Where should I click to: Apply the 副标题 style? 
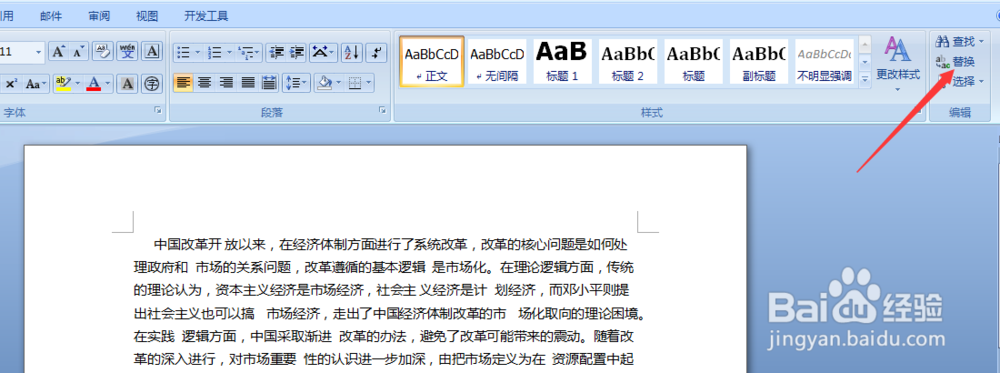tap(759, 61)
